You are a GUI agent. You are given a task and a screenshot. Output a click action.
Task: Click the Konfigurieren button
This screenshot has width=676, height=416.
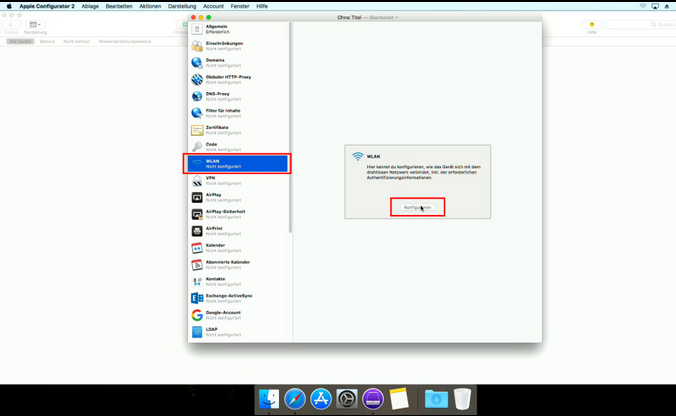[x=417, y=207]
